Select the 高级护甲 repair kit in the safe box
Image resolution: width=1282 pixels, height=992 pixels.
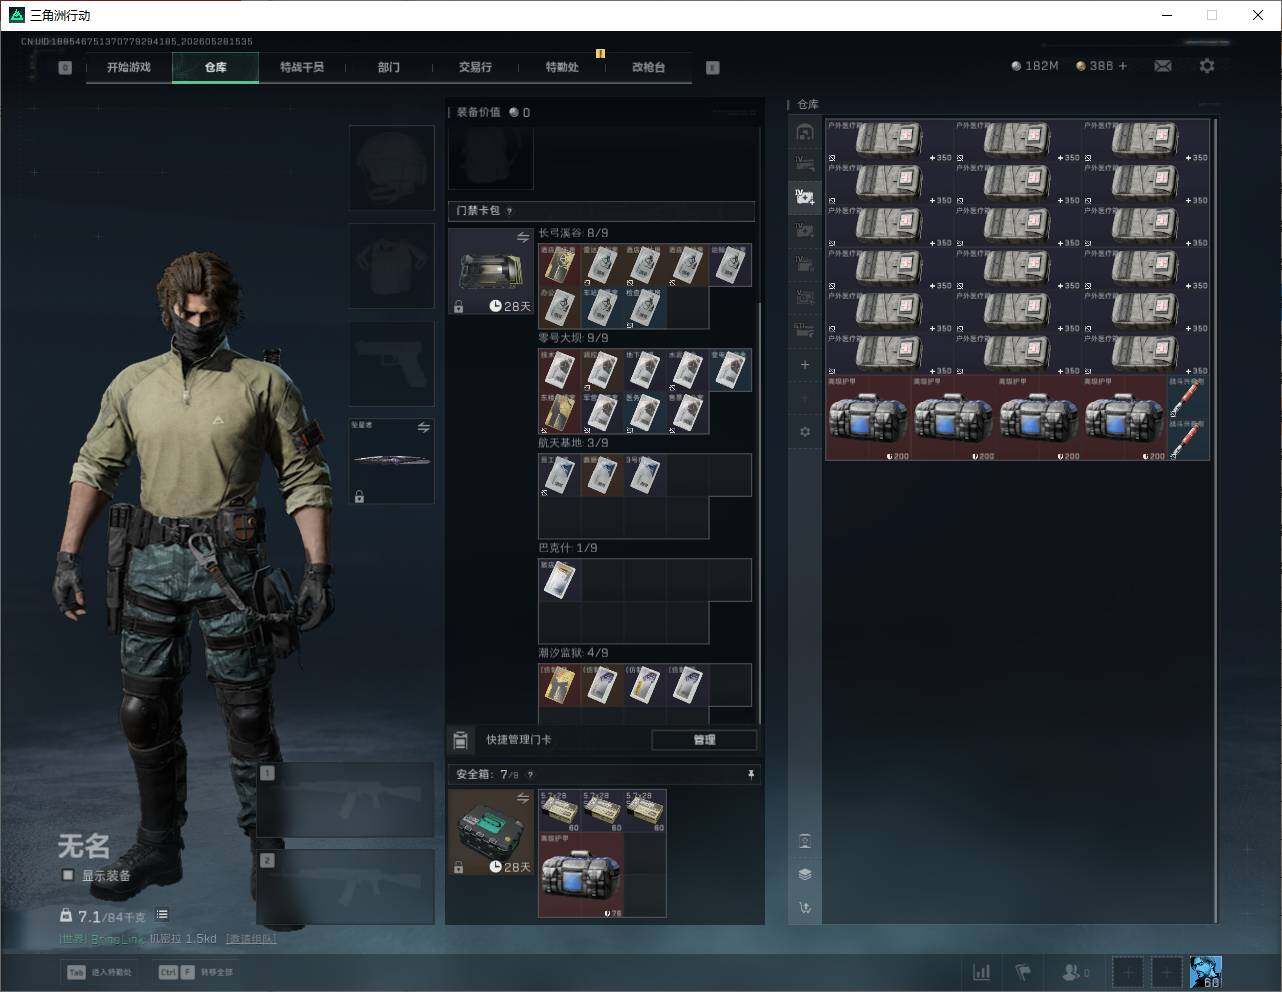point(581,875)
